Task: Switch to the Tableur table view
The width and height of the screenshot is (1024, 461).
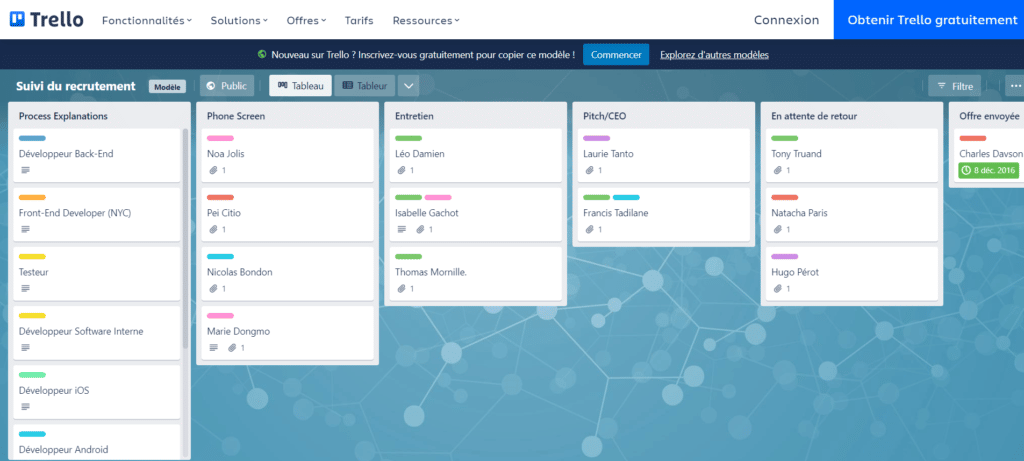Action: (364, 86)
